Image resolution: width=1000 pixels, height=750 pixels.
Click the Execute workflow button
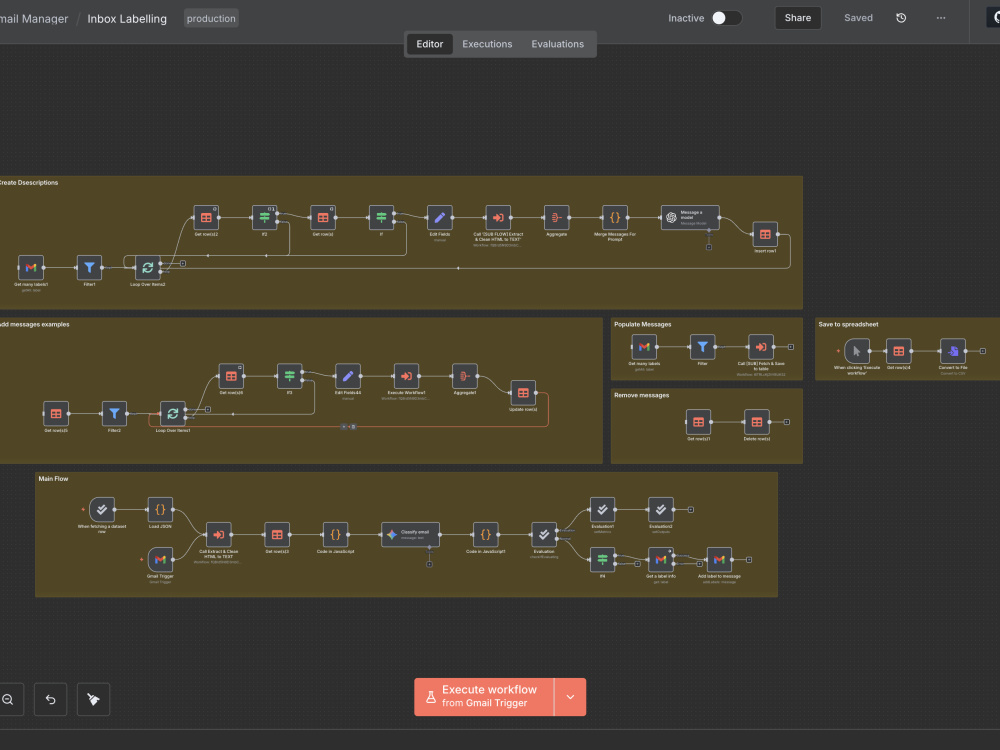click(484, 696)
